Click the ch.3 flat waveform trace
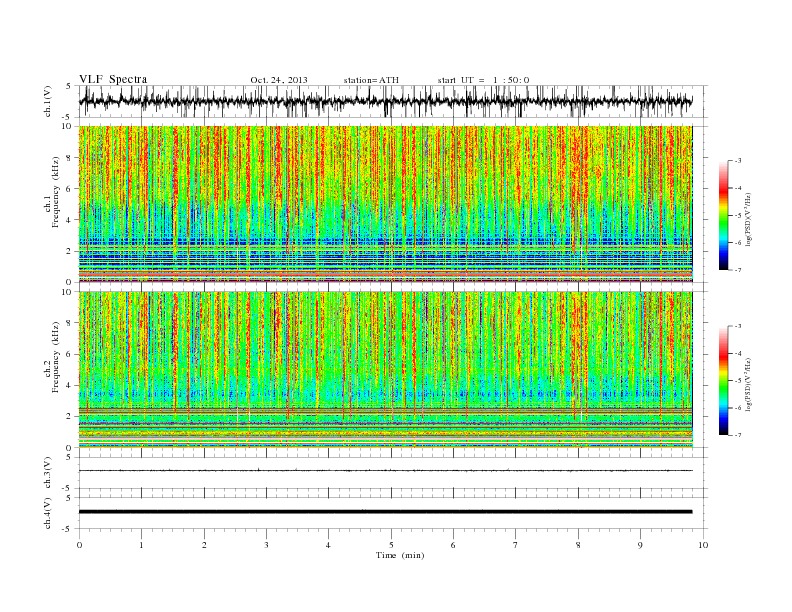792x612 pixels. [x=385, y=471]
